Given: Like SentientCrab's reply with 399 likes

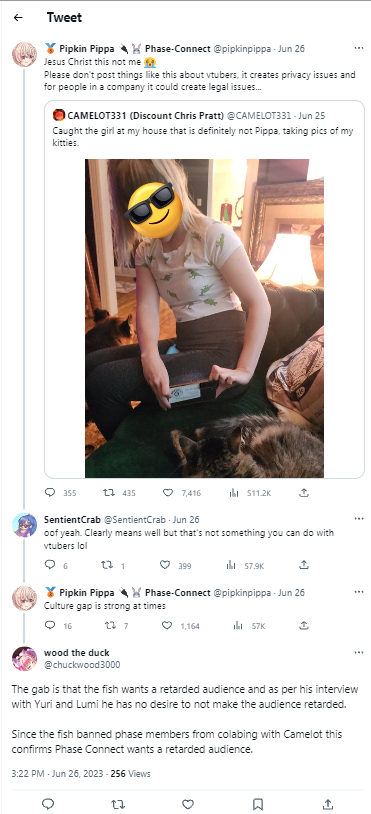Looking at the screenshot, I should (x=164, y=565).
